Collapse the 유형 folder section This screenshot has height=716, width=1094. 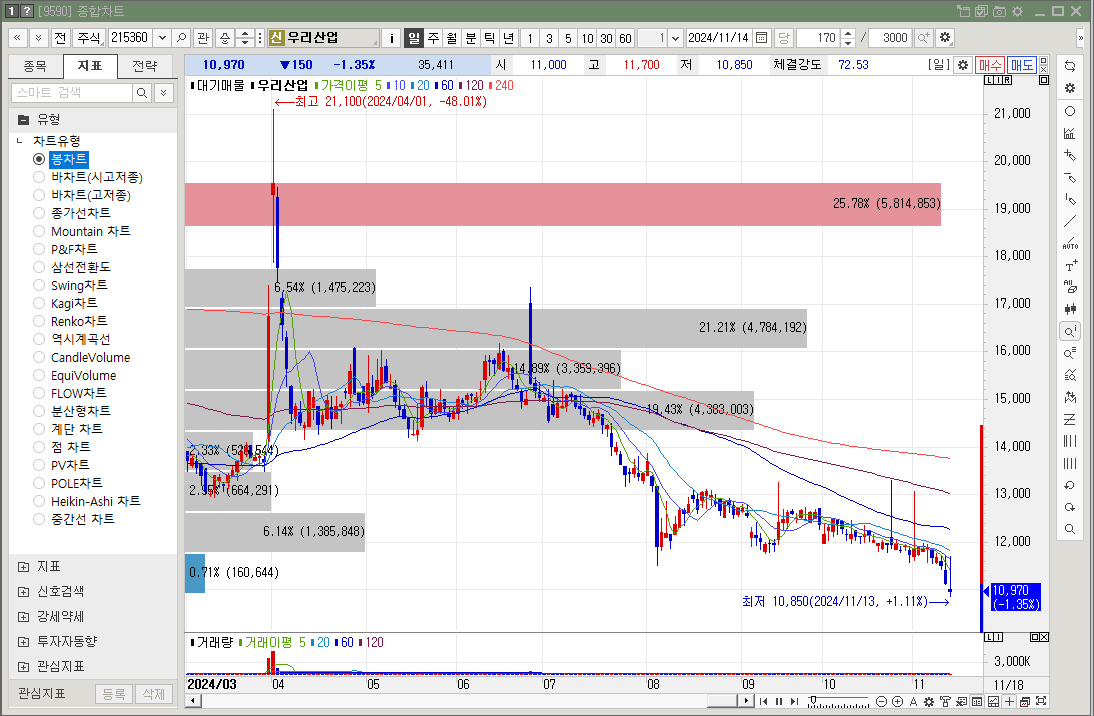pos(23,119)
